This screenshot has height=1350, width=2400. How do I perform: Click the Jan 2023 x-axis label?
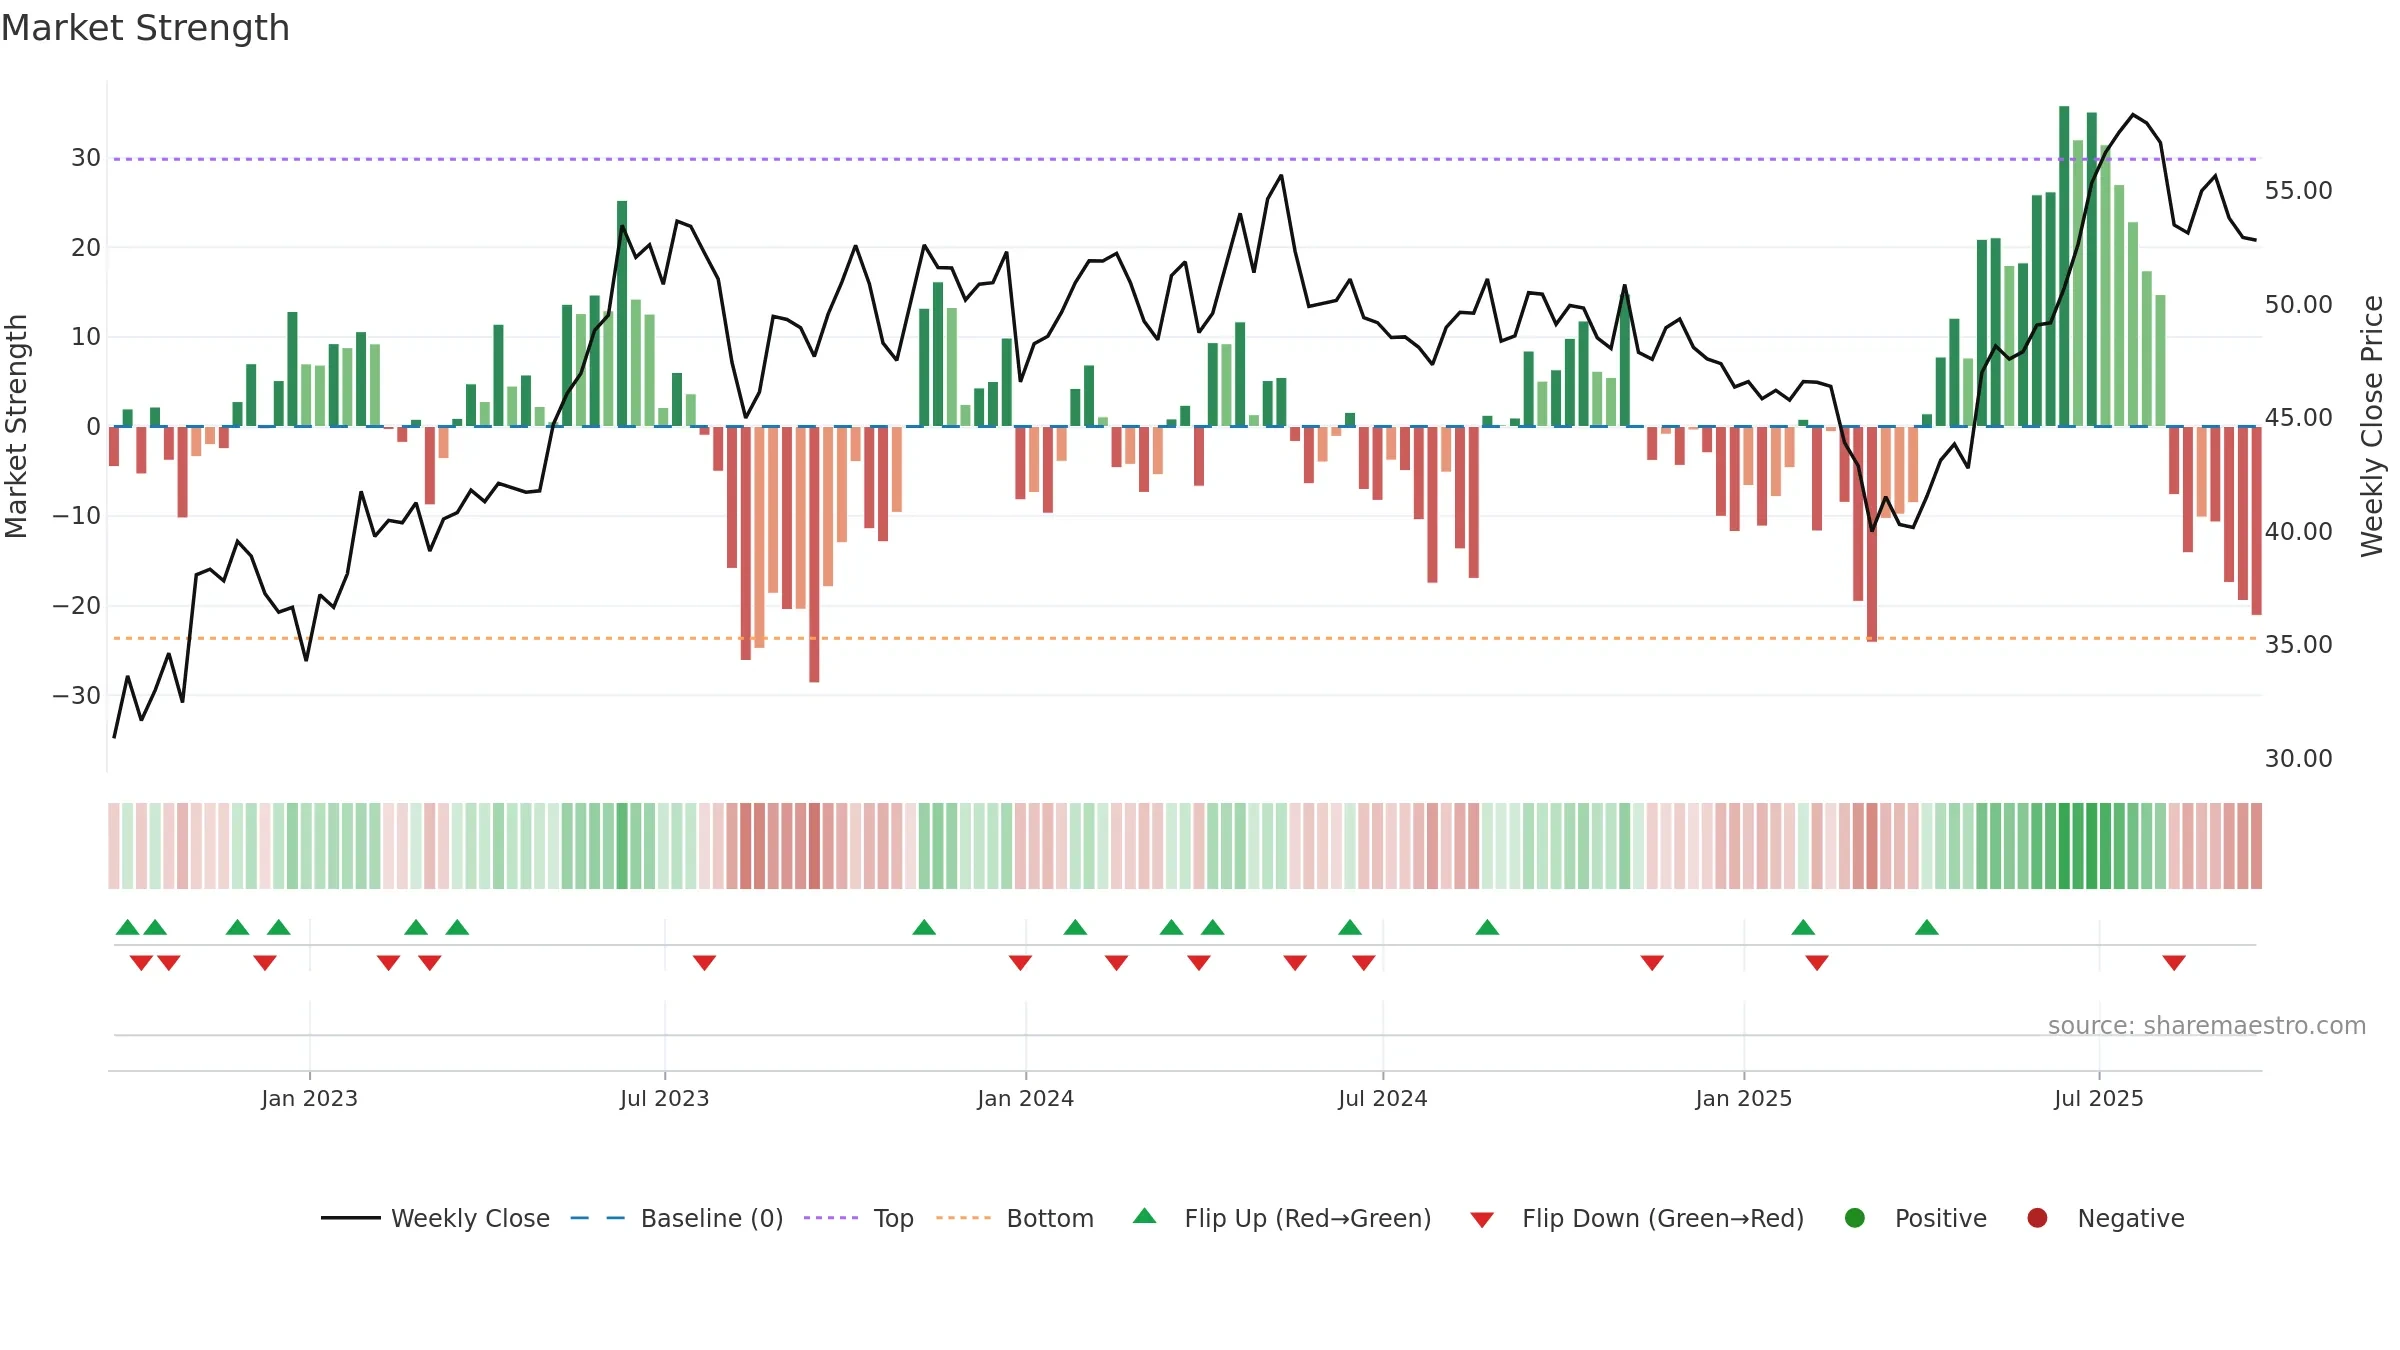310,1098
